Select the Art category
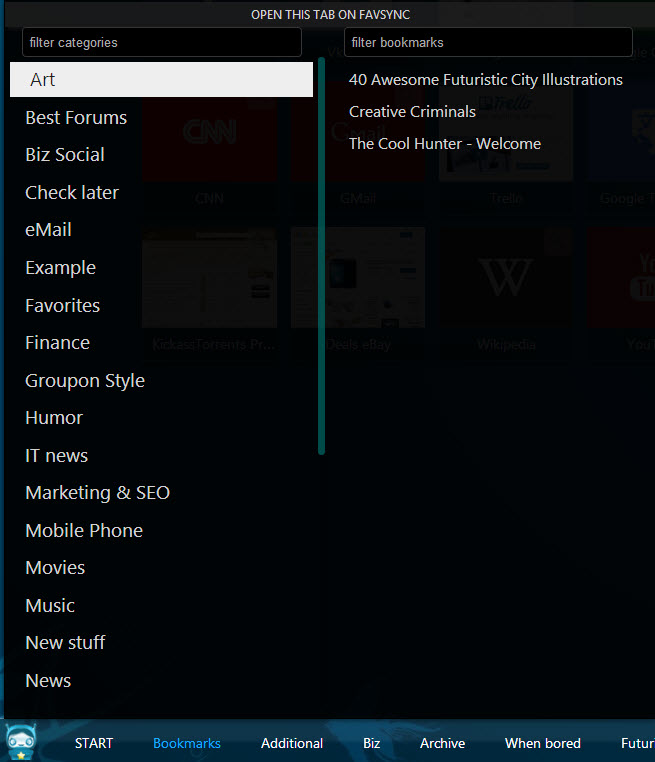Image resolution: width=655 pixels, height=762 pixels. [x=161, y=80]
